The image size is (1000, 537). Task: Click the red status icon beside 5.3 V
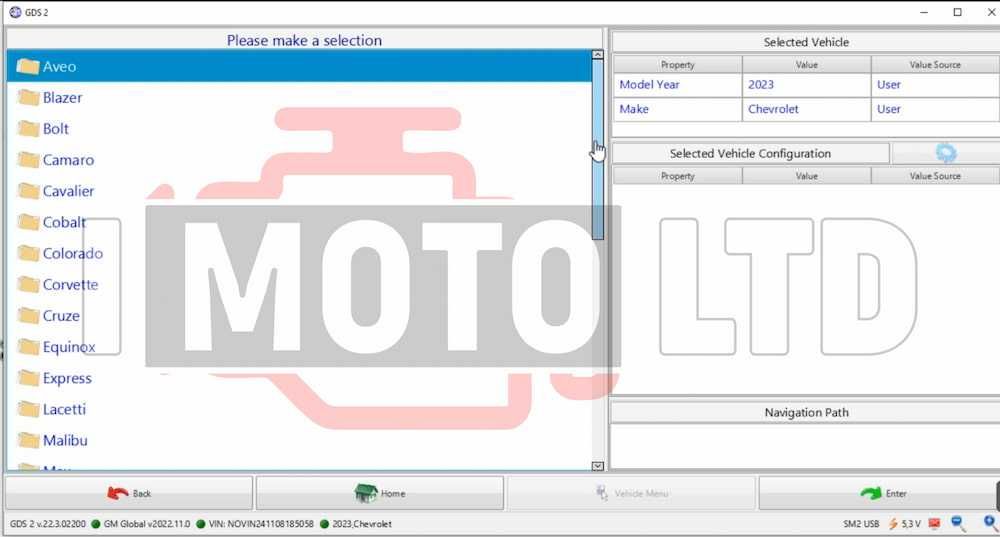click(934, 524)
